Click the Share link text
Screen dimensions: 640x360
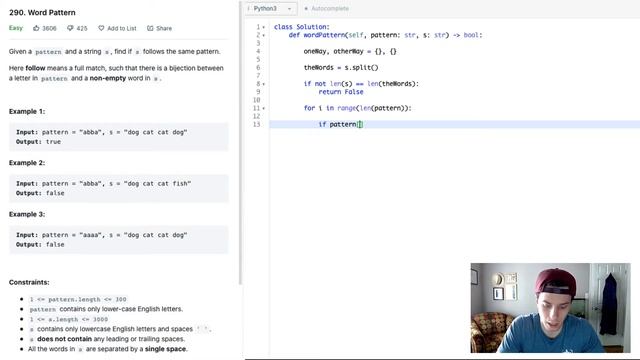tap(164, 28)
